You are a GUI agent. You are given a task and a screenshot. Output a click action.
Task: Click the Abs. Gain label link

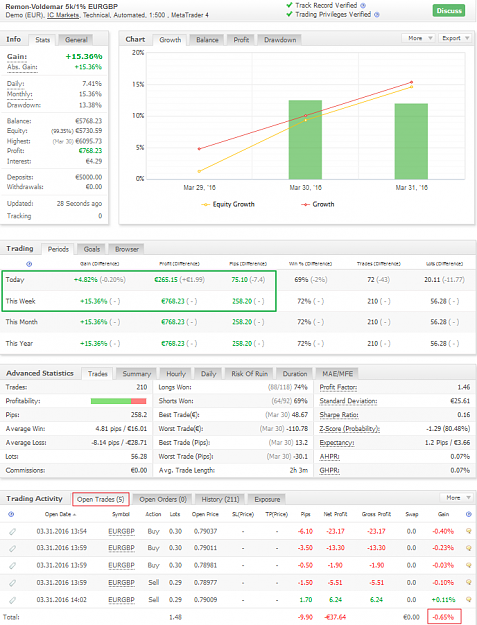(22, 67)
